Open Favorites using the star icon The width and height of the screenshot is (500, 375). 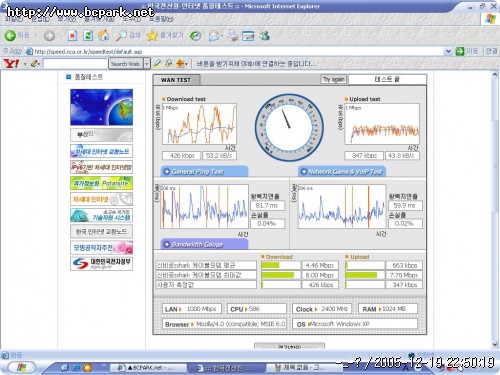pos(152,36)
